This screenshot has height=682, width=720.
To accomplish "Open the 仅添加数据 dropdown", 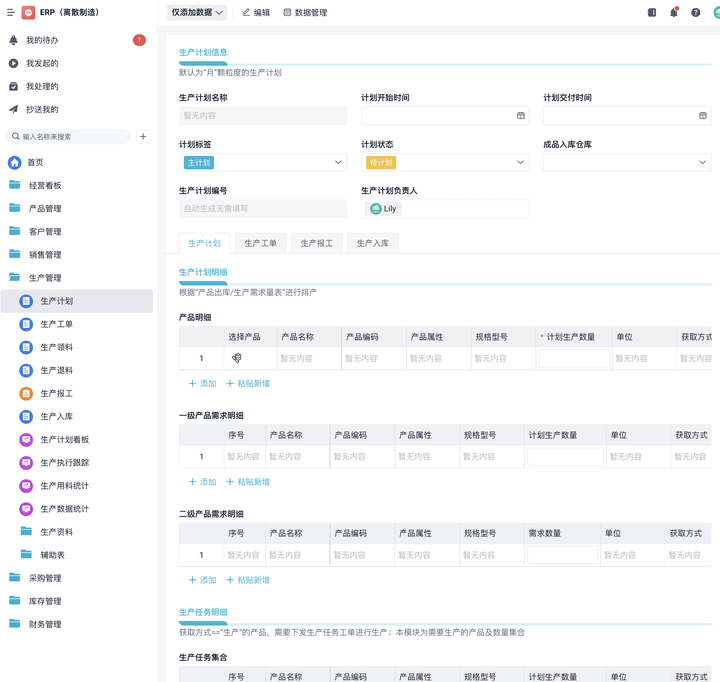I will [197, 13].
